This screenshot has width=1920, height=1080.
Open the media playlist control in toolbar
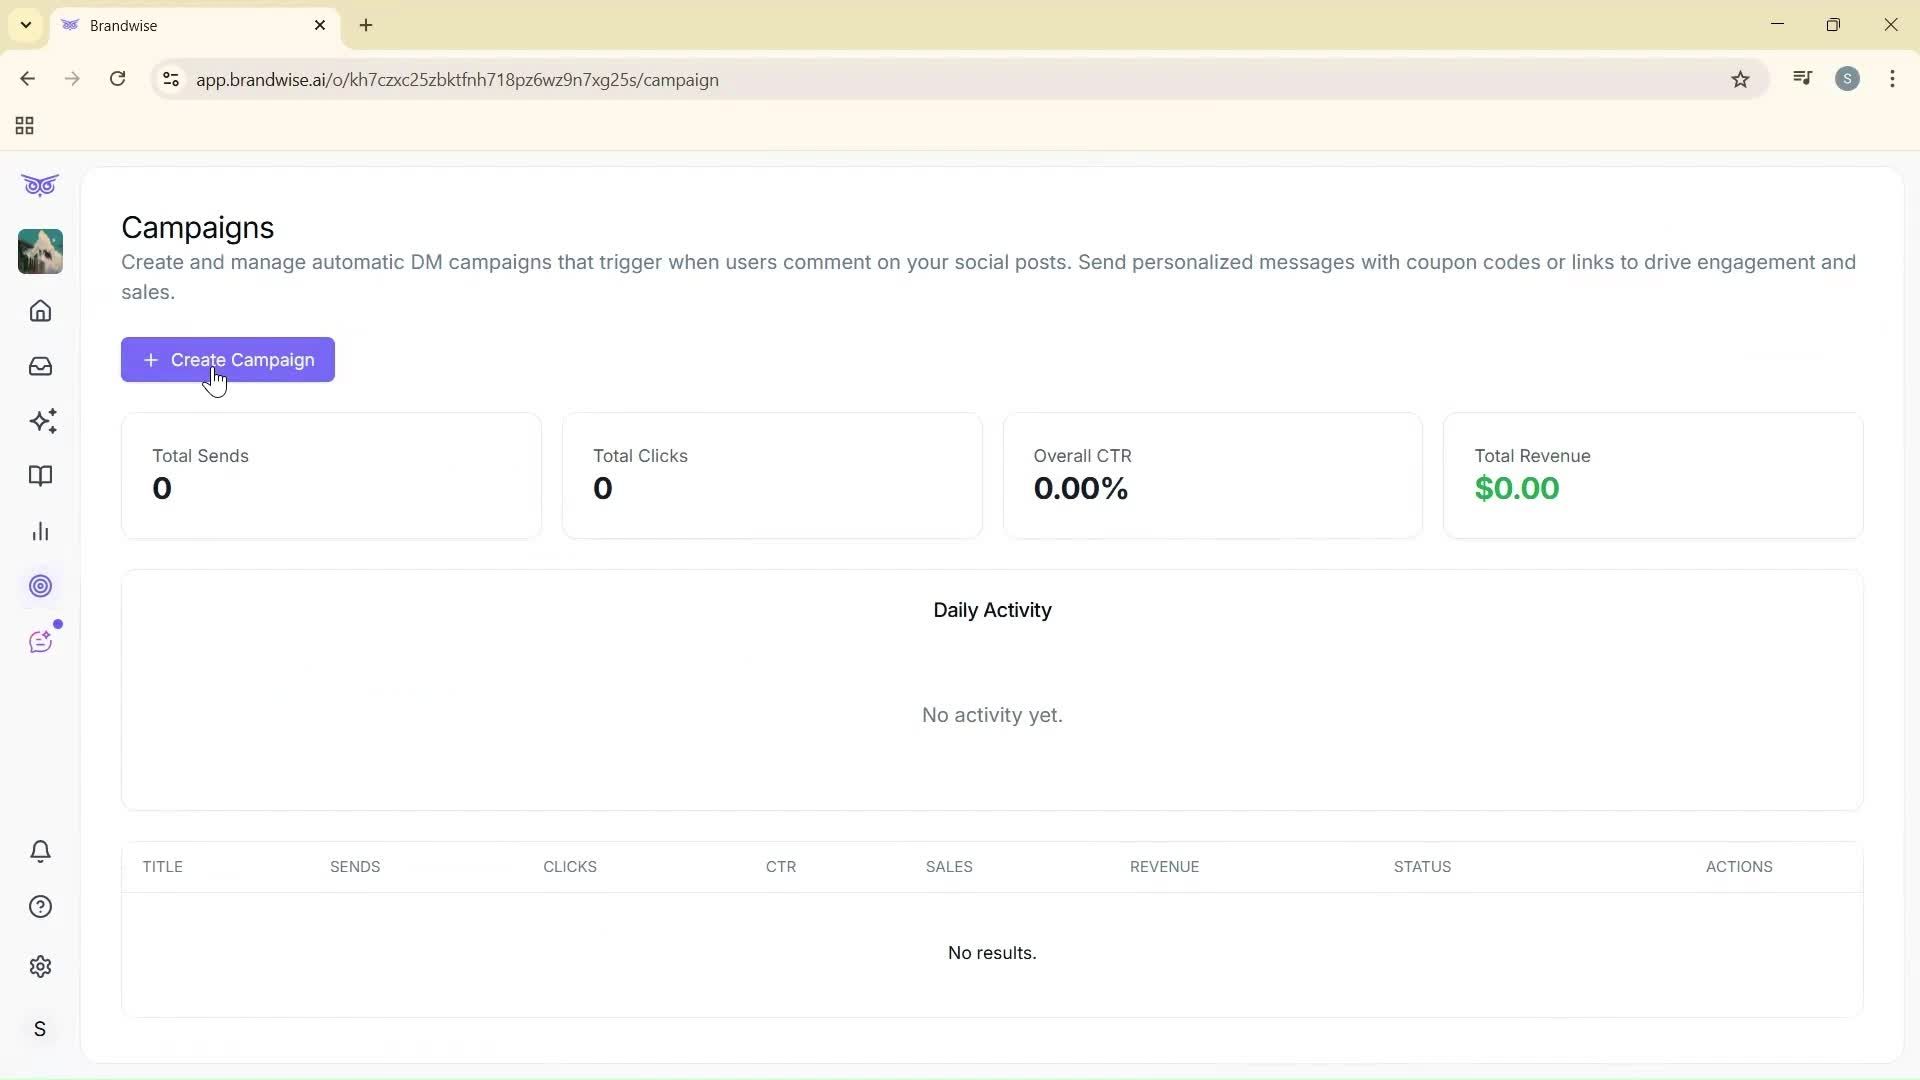[1802, 78]
